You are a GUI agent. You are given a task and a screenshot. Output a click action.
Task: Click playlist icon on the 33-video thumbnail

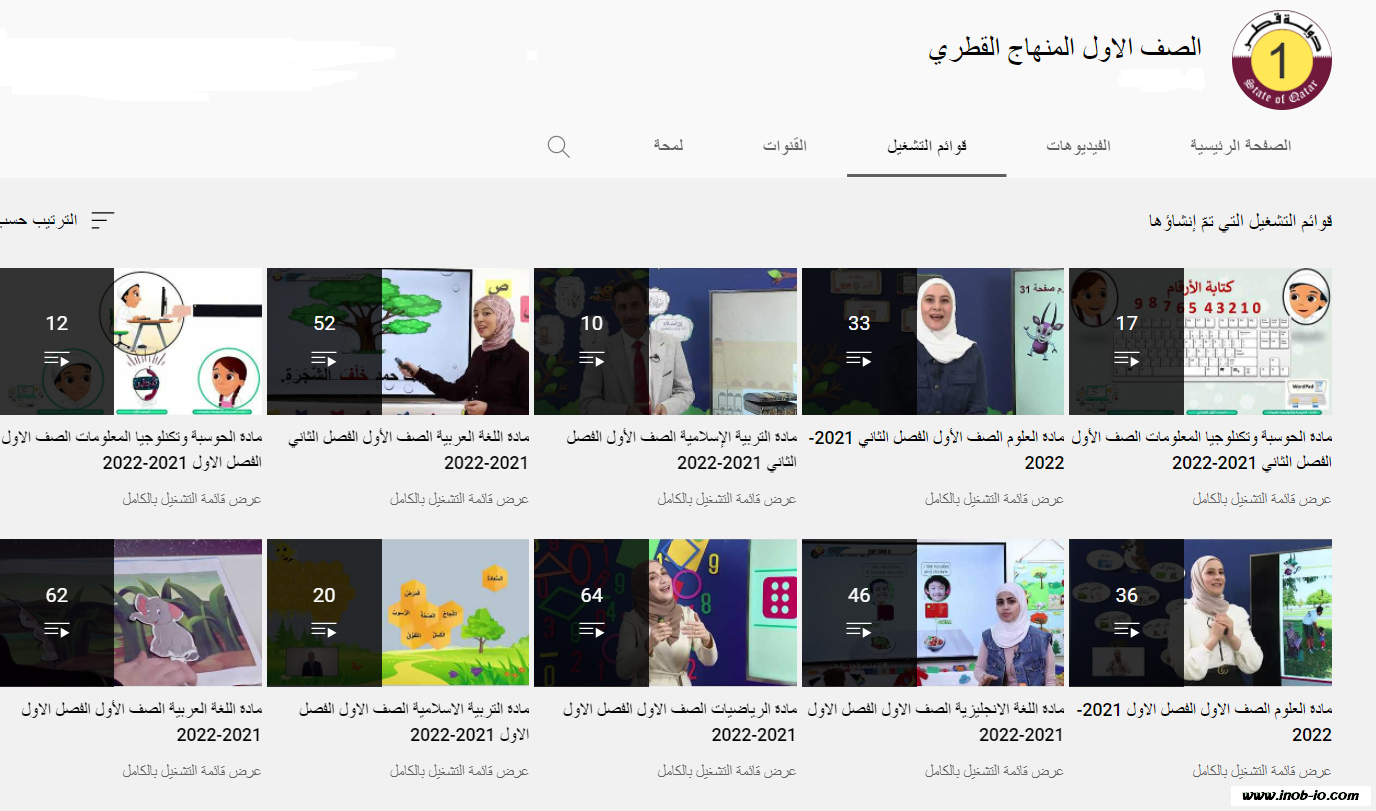[x=859, y=359]
